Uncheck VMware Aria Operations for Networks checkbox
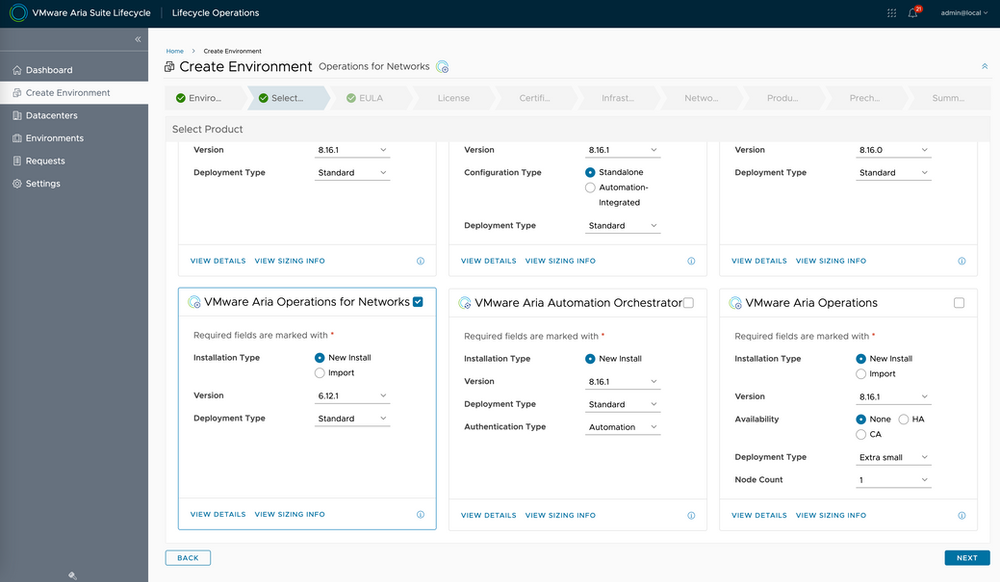The height and width of the screenshot is (582, 1000). (418, 302)
